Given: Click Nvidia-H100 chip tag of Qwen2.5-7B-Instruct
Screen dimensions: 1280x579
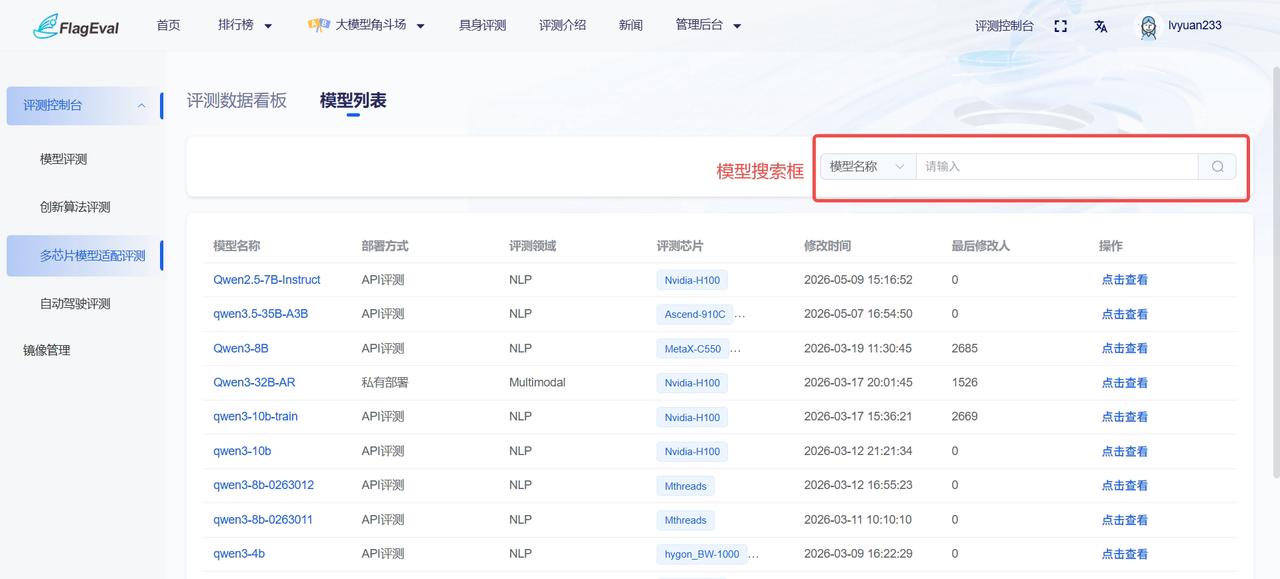Looking at the screenshot, I should pos(692,281).
